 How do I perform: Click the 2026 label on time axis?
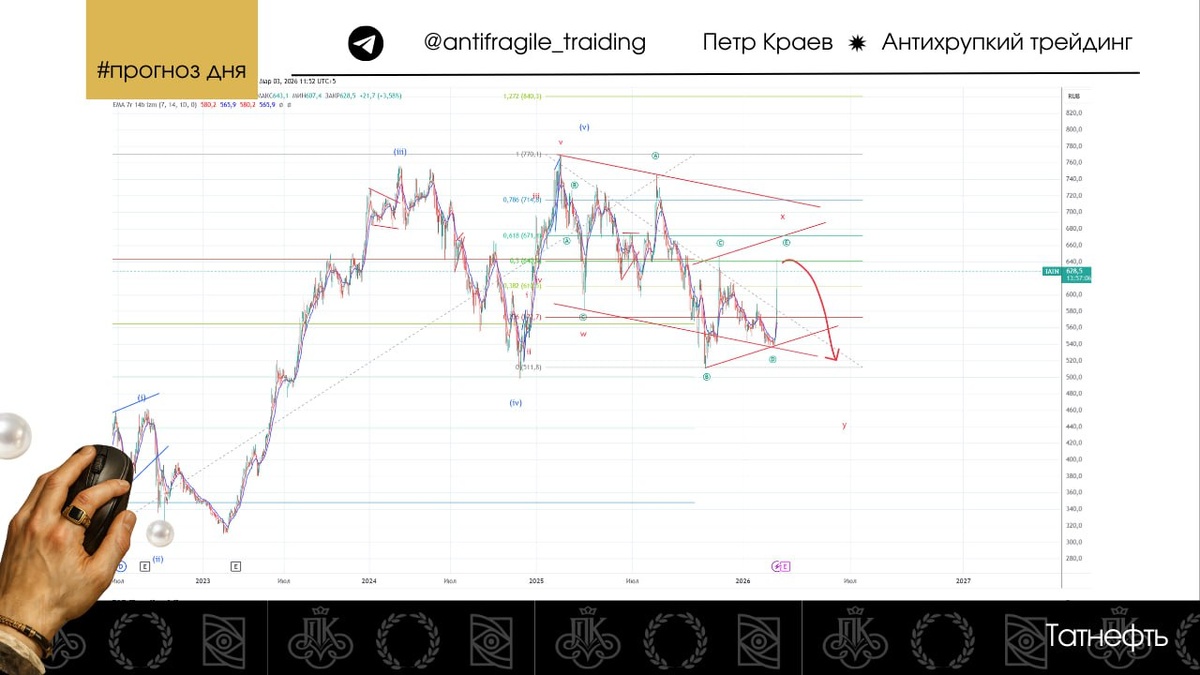tap(743, 580)
